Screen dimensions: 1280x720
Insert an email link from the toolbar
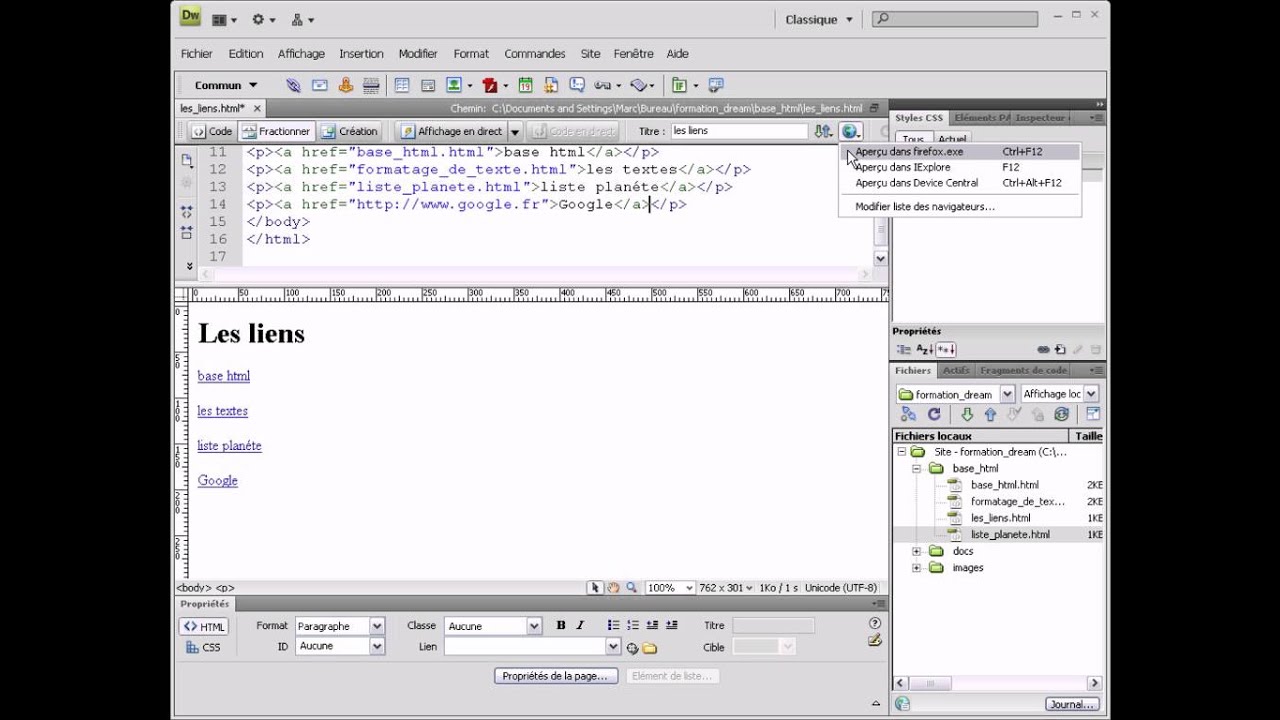point(319,85)
